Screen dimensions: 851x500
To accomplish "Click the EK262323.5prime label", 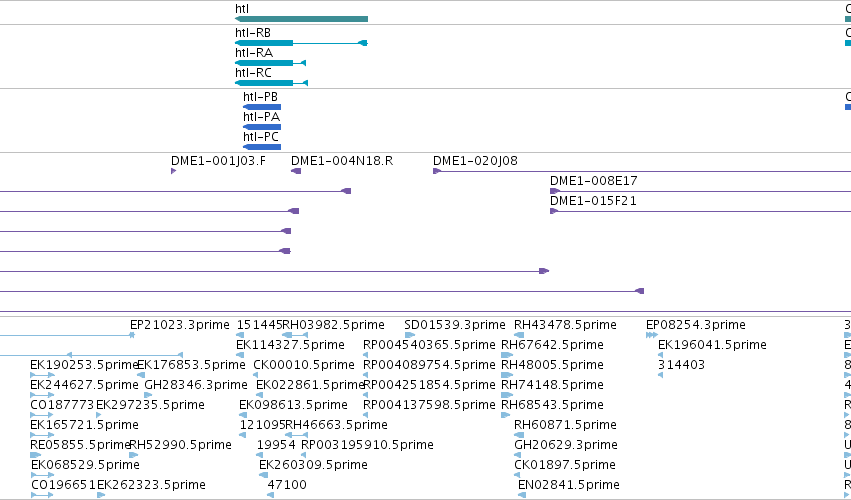I will tap(151, 485).
